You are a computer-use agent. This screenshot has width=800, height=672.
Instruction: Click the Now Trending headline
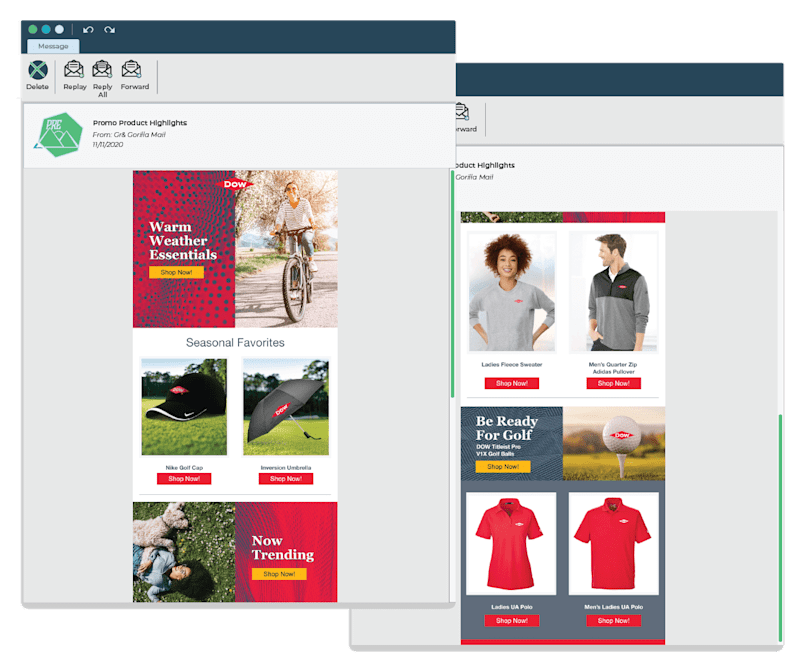[x=283, y=547]
